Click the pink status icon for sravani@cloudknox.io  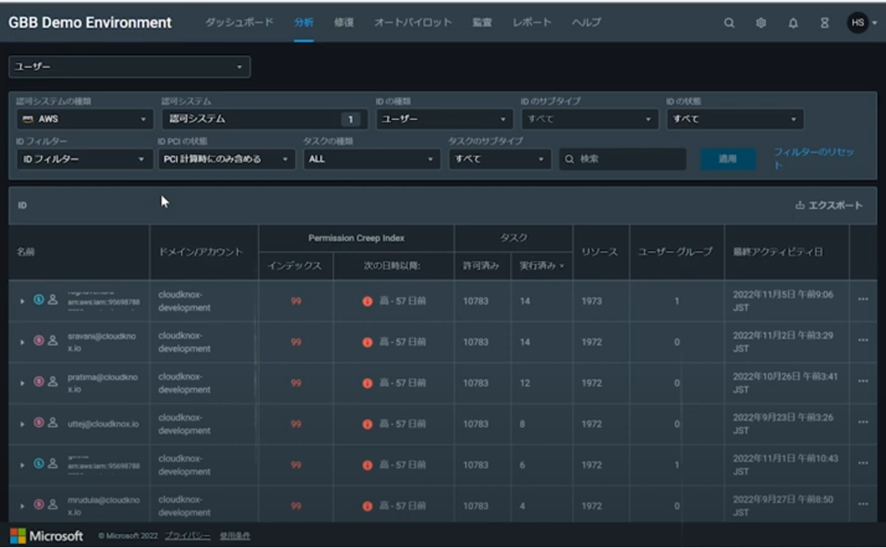[x=39, y=341]
